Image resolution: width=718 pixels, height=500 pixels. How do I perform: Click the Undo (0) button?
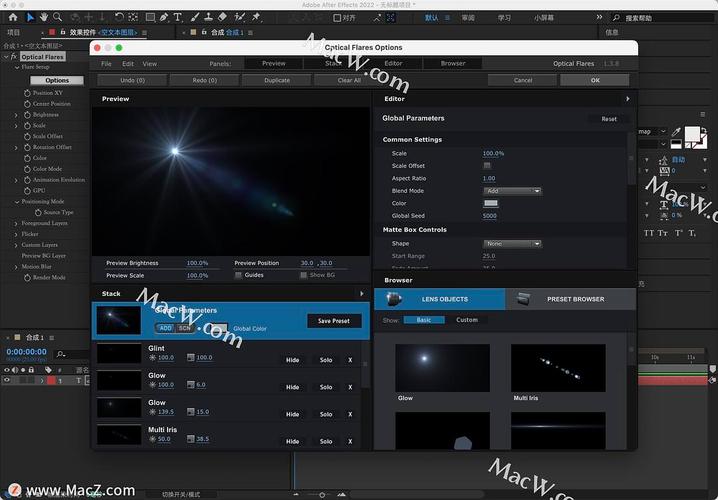(132, 80)
